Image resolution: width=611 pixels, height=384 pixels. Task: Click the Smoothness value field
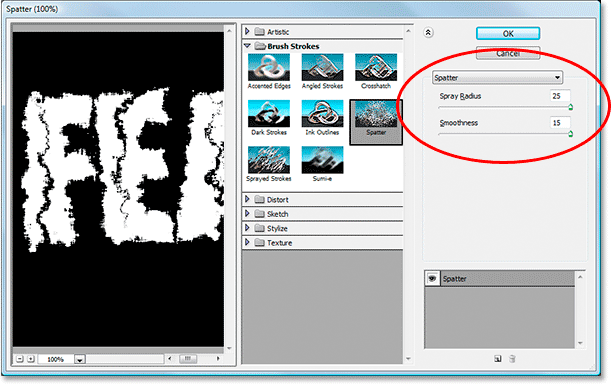[560, 123]
